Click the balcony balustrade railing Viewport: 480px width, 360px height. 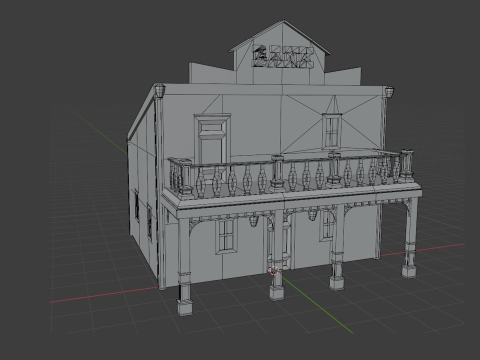[x=292, y=174]
